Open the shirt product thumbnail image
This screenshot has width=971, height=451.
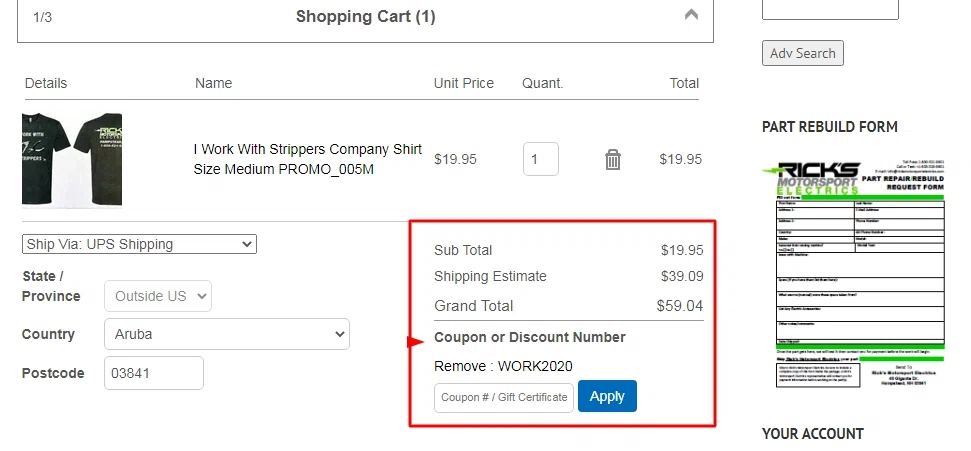pyautogui.click(x=72, y=160)
